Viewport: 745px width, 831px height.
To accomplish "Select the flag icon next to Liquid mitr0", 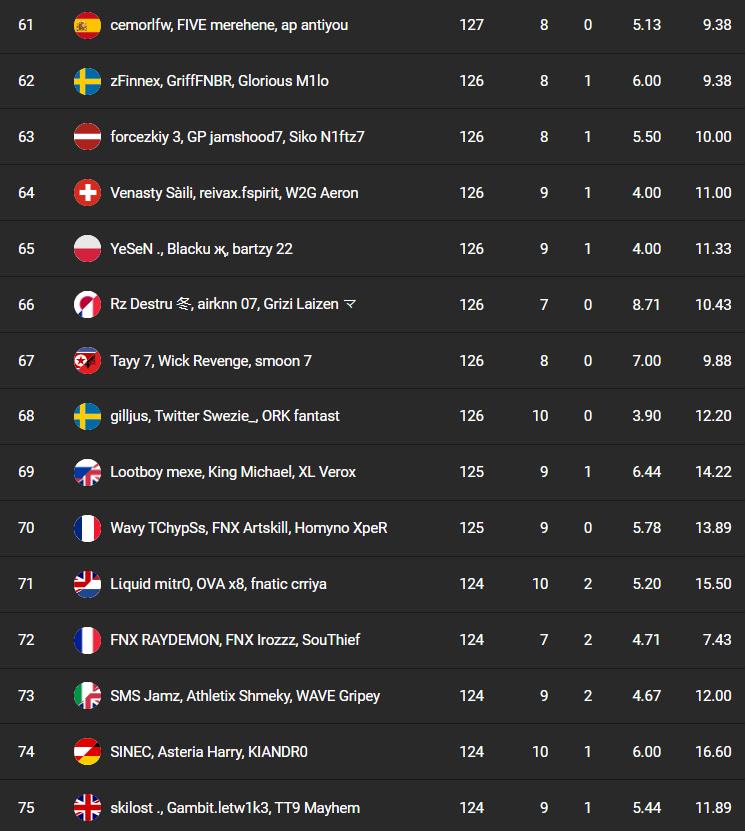I will 87,584.
